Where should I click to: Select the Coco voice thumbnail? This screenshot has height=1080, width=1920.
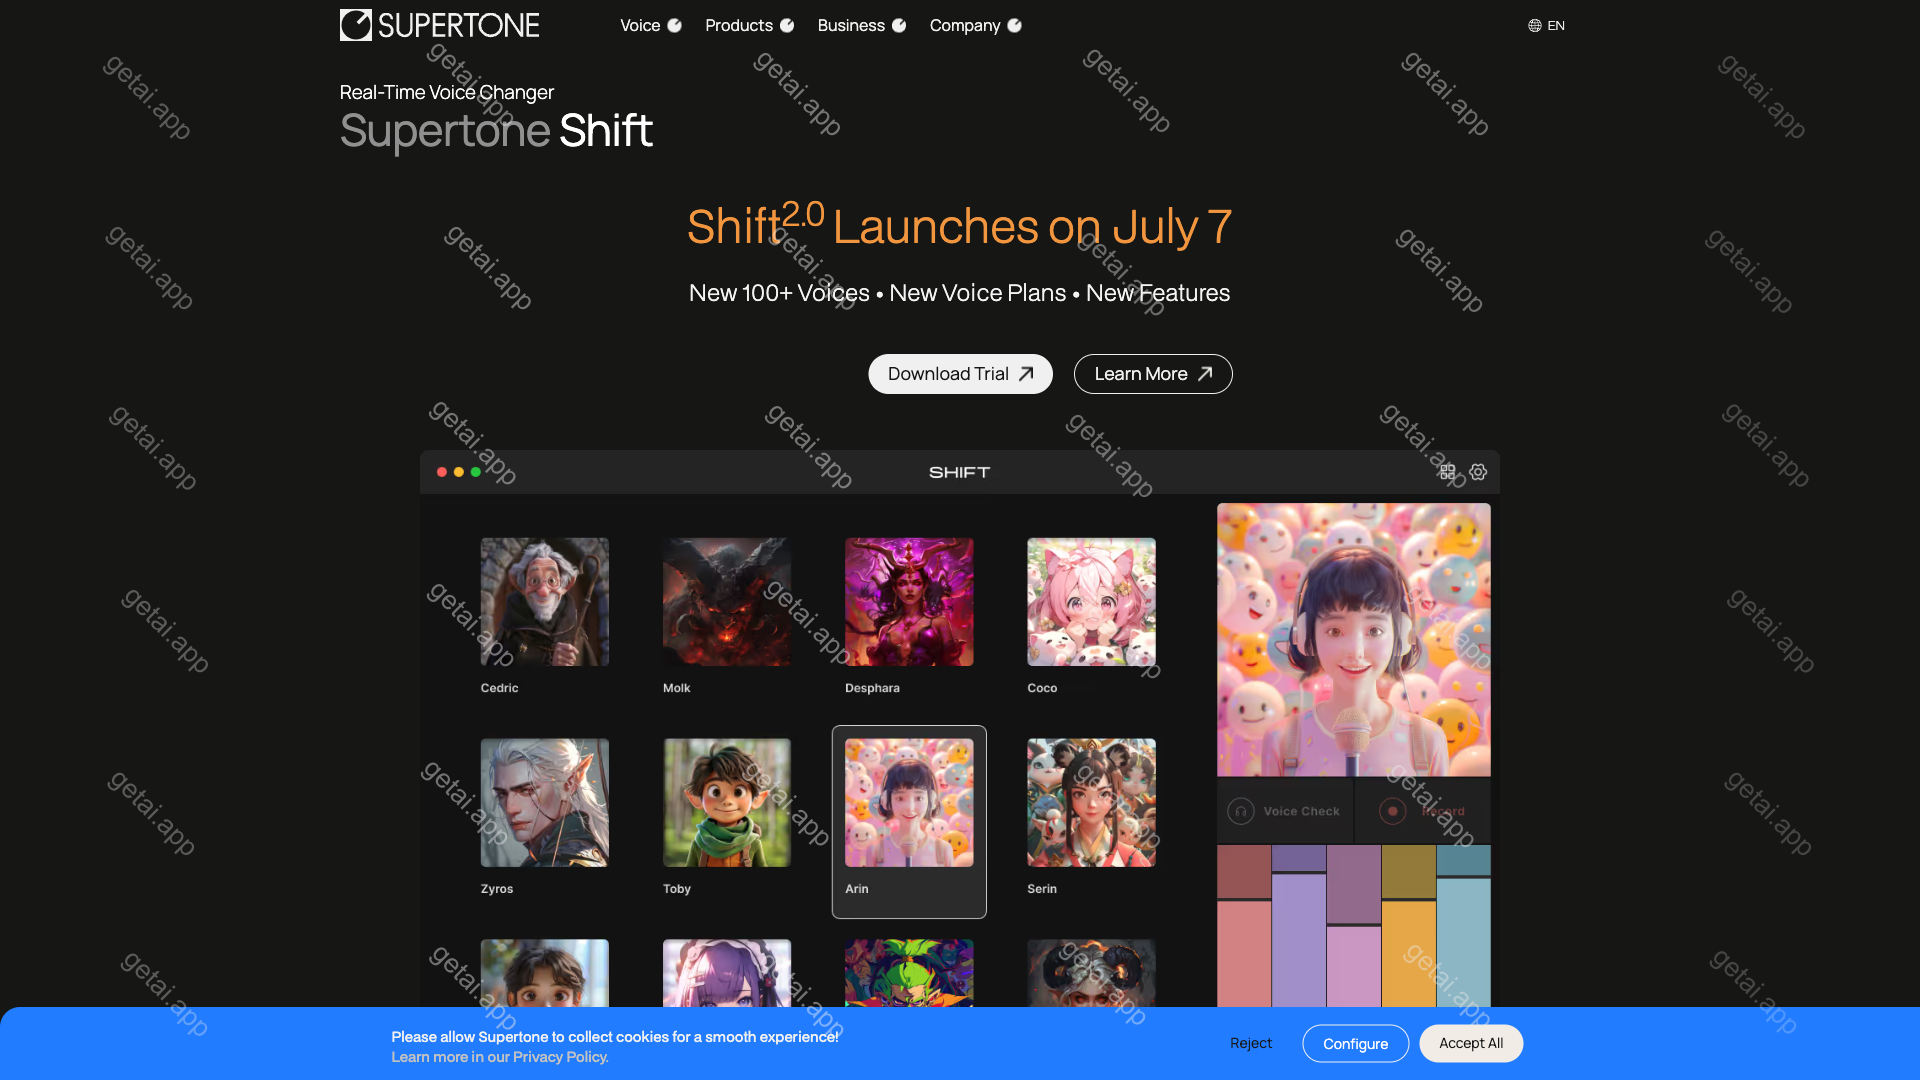(x=1091, y=602)
